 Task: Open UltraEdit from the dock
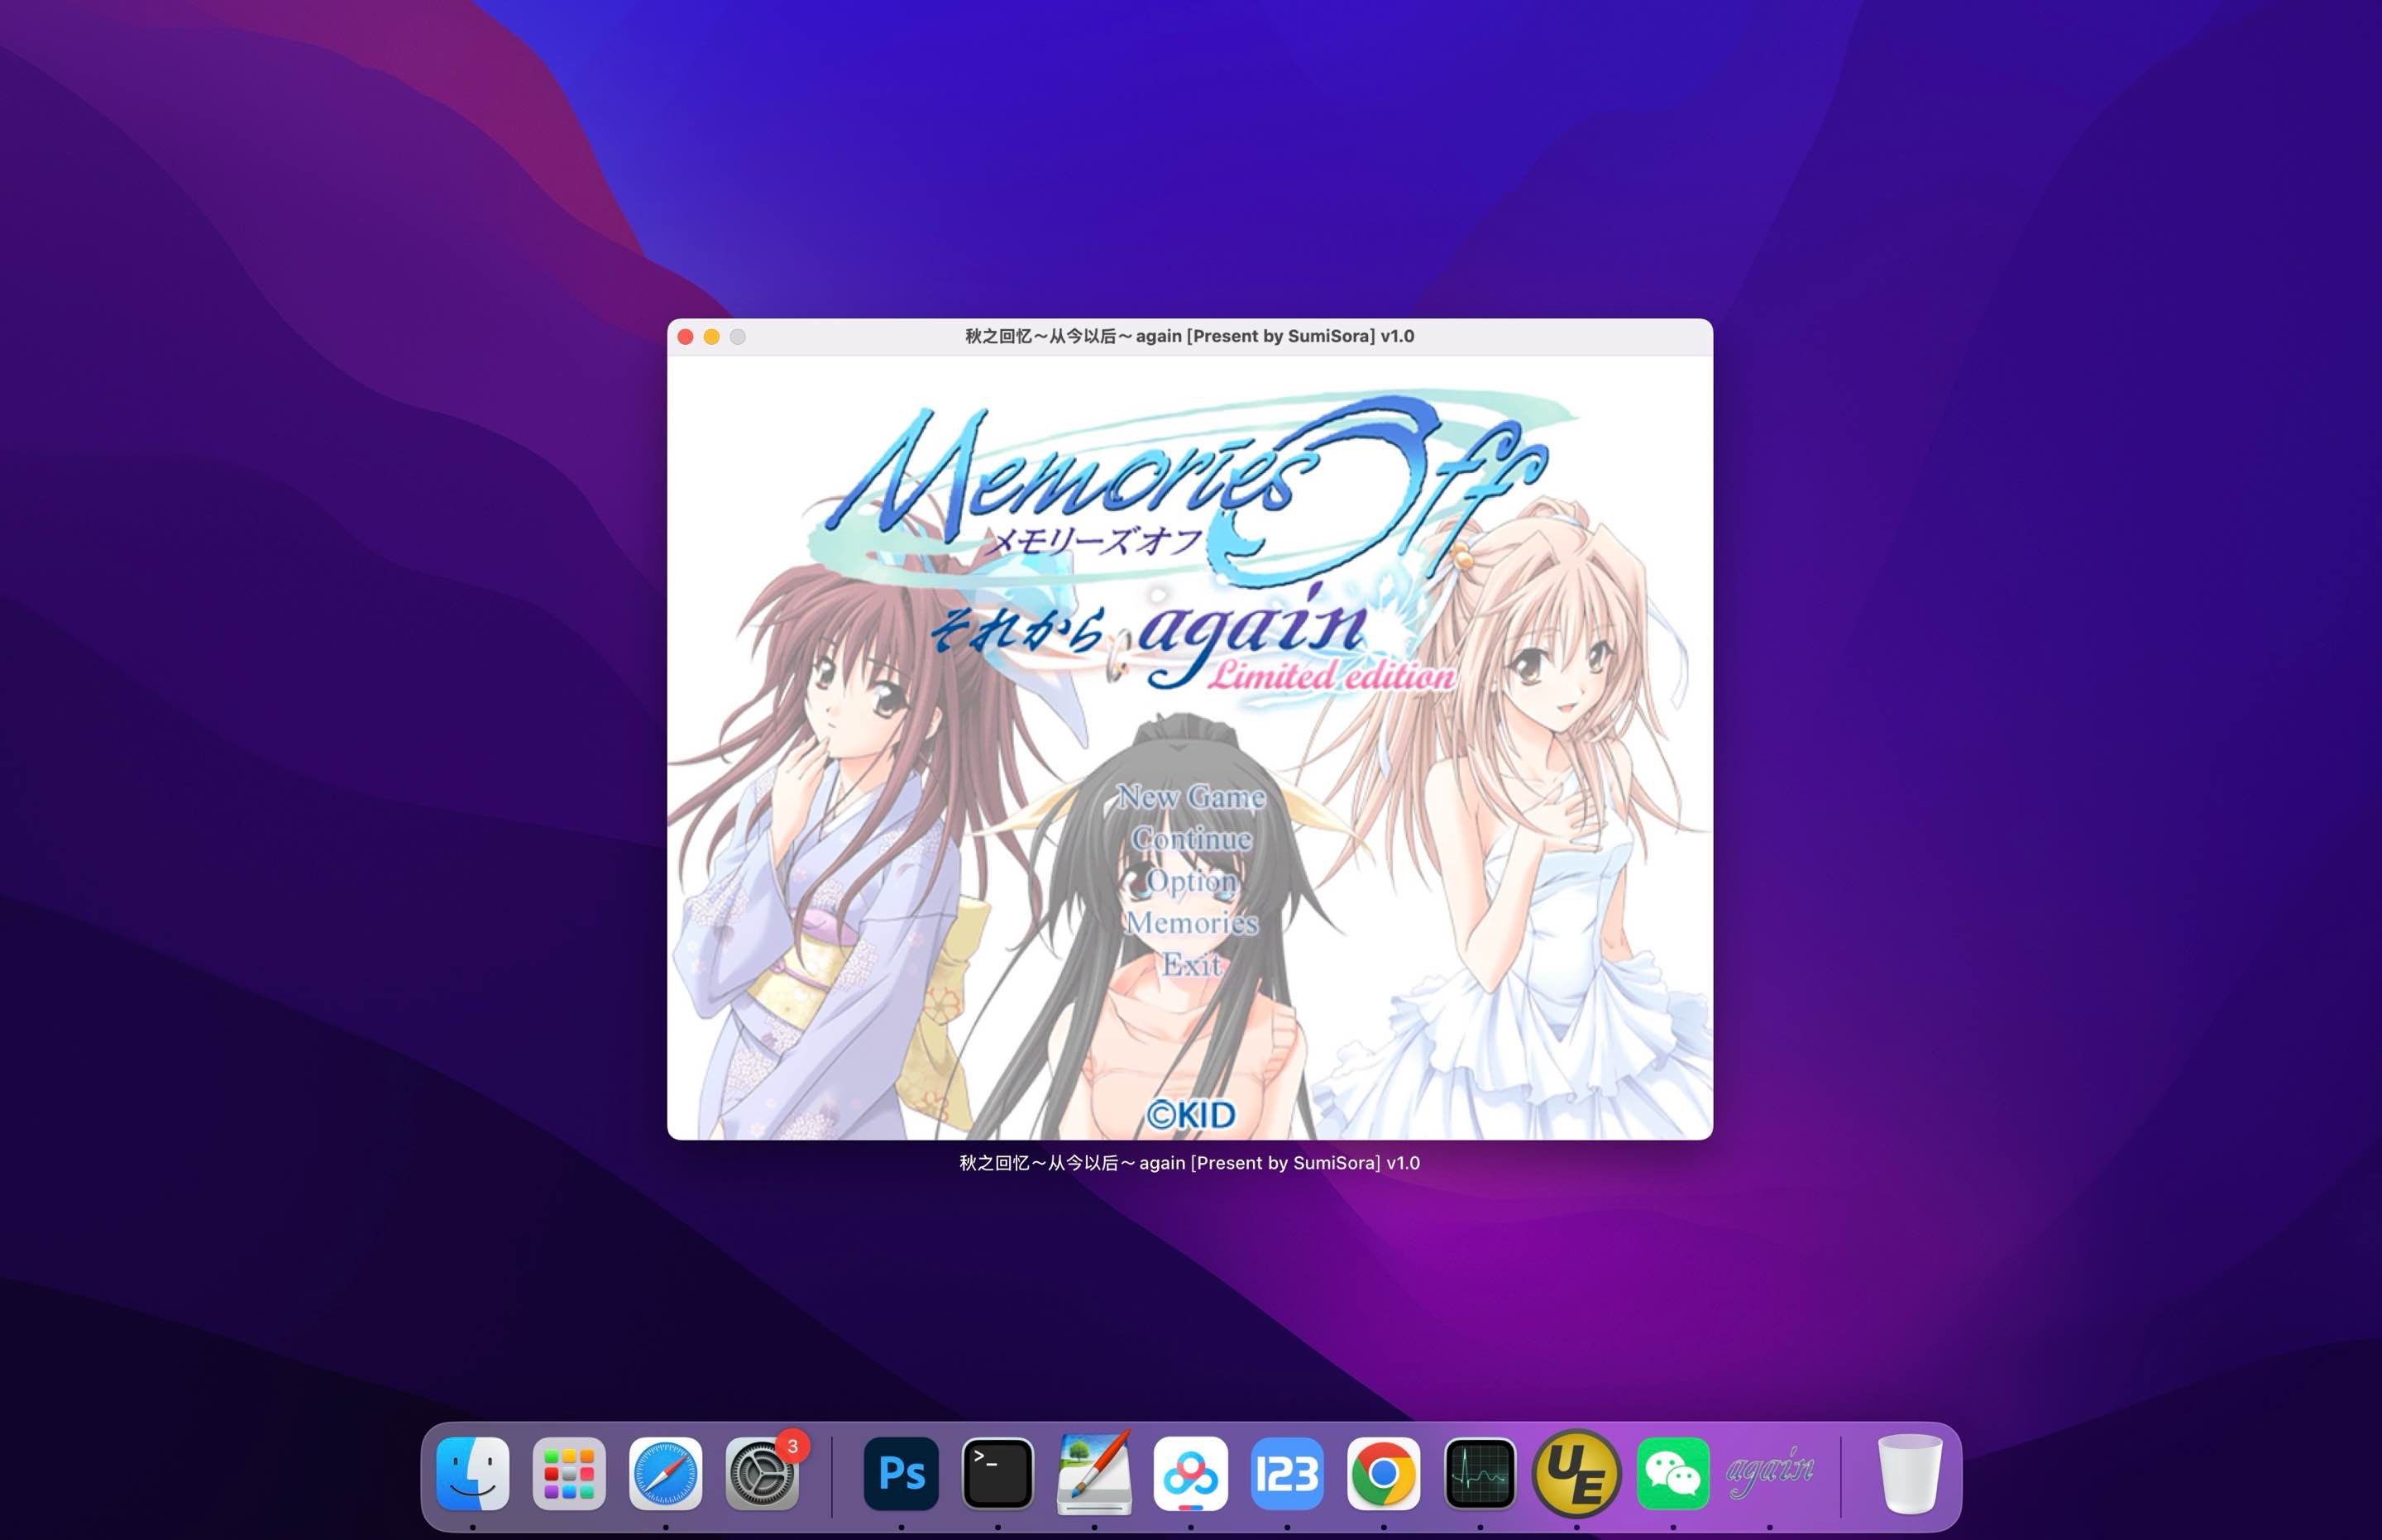point(1576,1474)
